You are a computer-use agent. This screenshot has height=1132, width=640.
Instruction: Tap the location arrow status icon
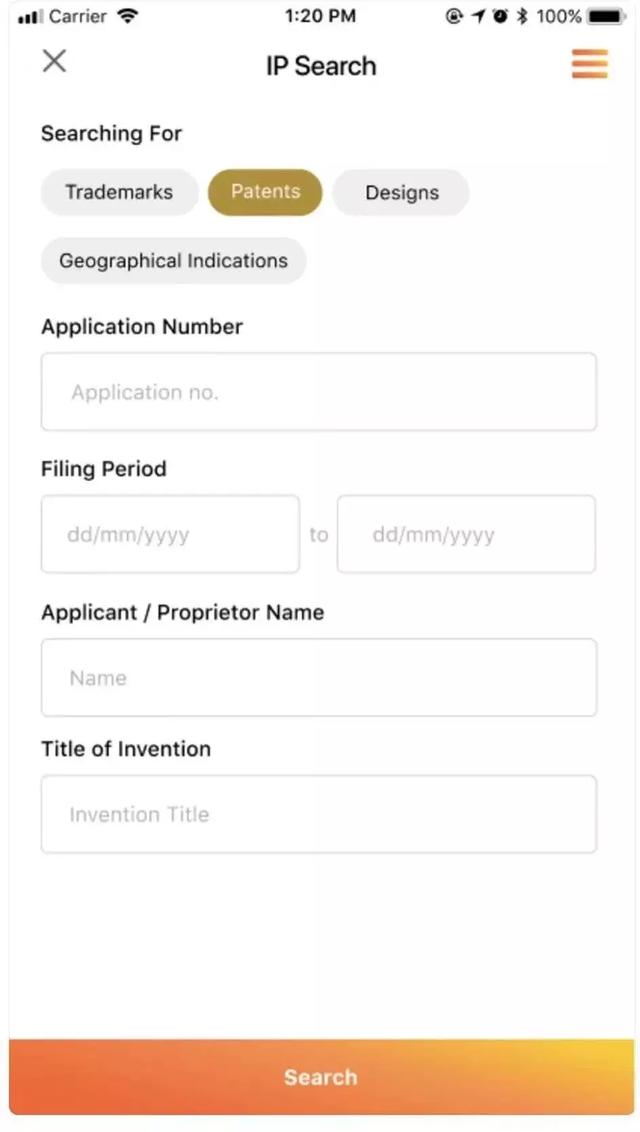(x=478, y=17)
